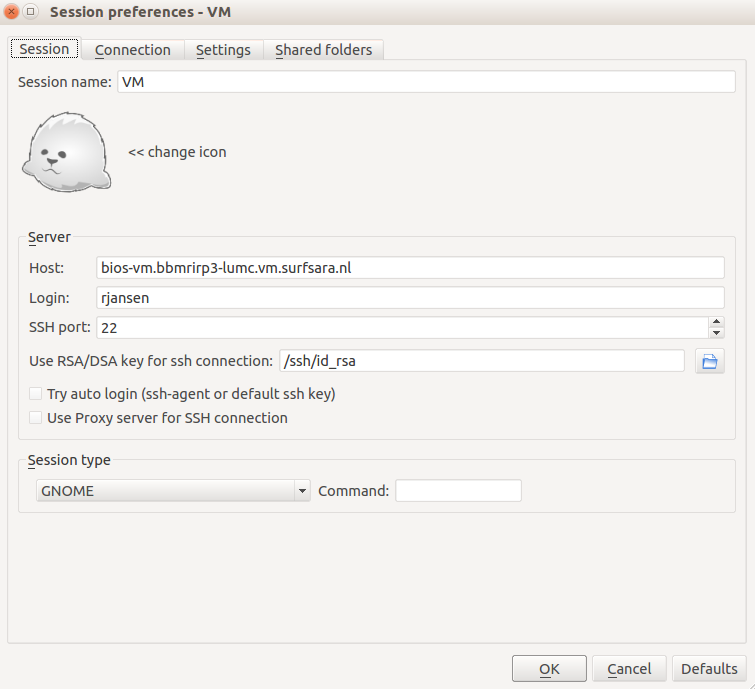755x689 pixels.
Task: Click the Command text field
Action: (458, 491)
